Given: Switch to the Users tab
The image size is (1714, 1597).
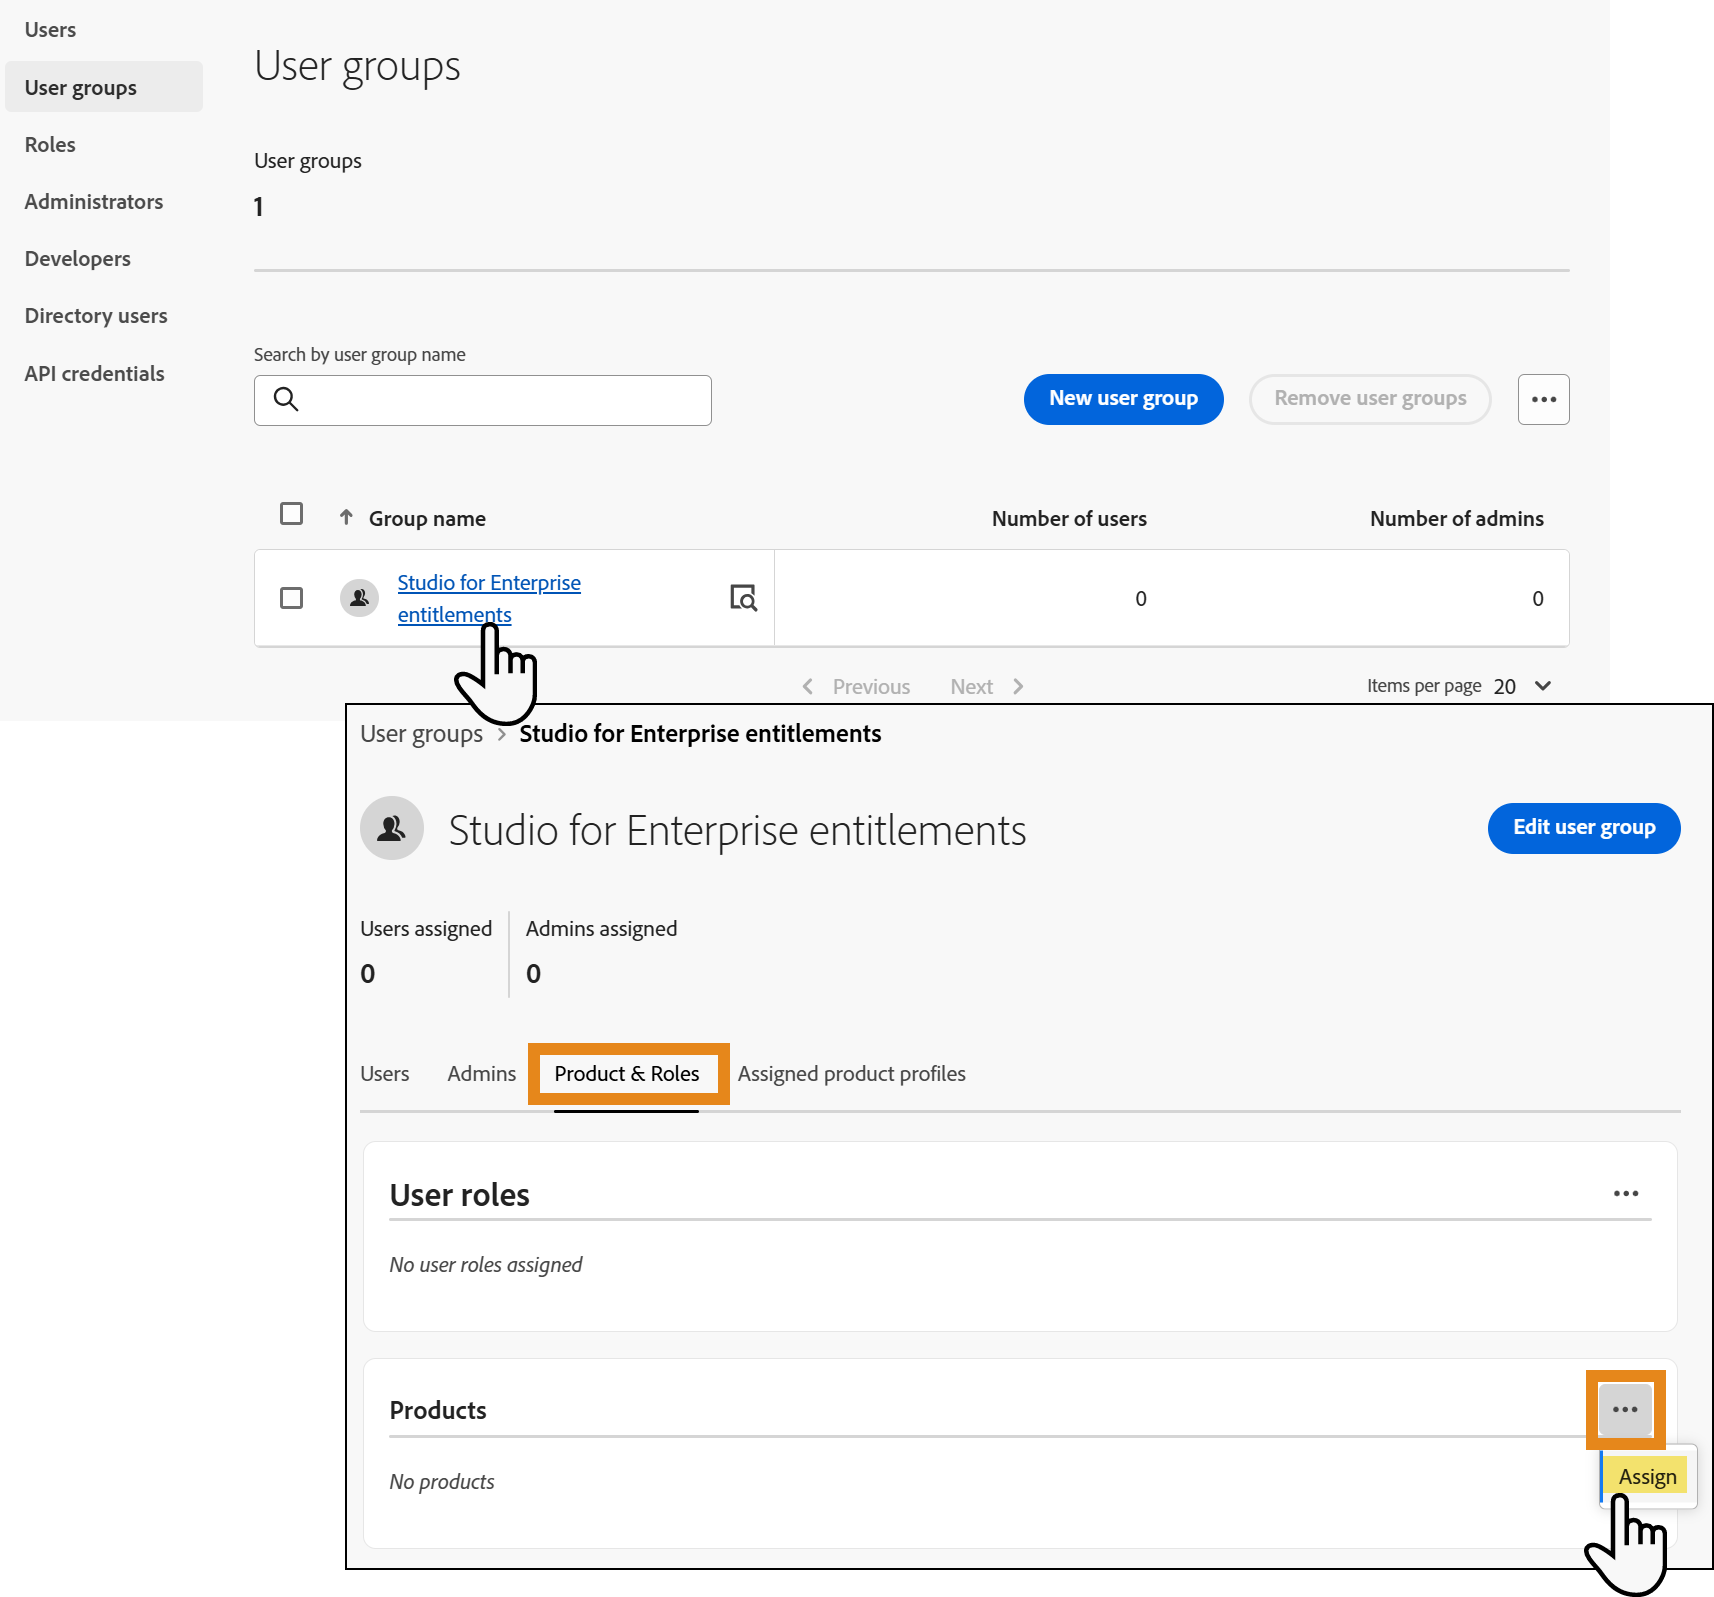Looking at the screenshot, I should coord(385,1074).
